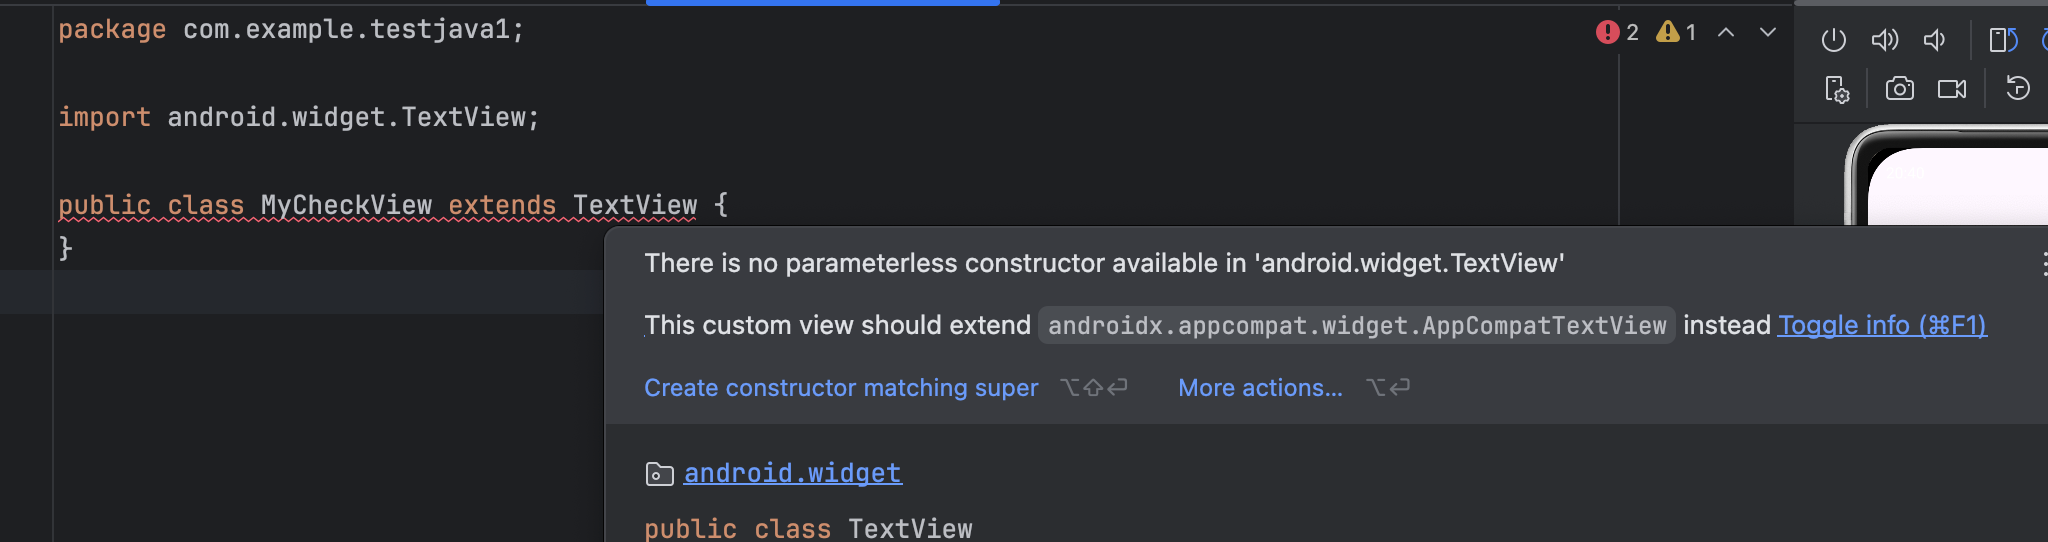
Task: Click the MyCheckView class name in editor
Action: [346, 205]
